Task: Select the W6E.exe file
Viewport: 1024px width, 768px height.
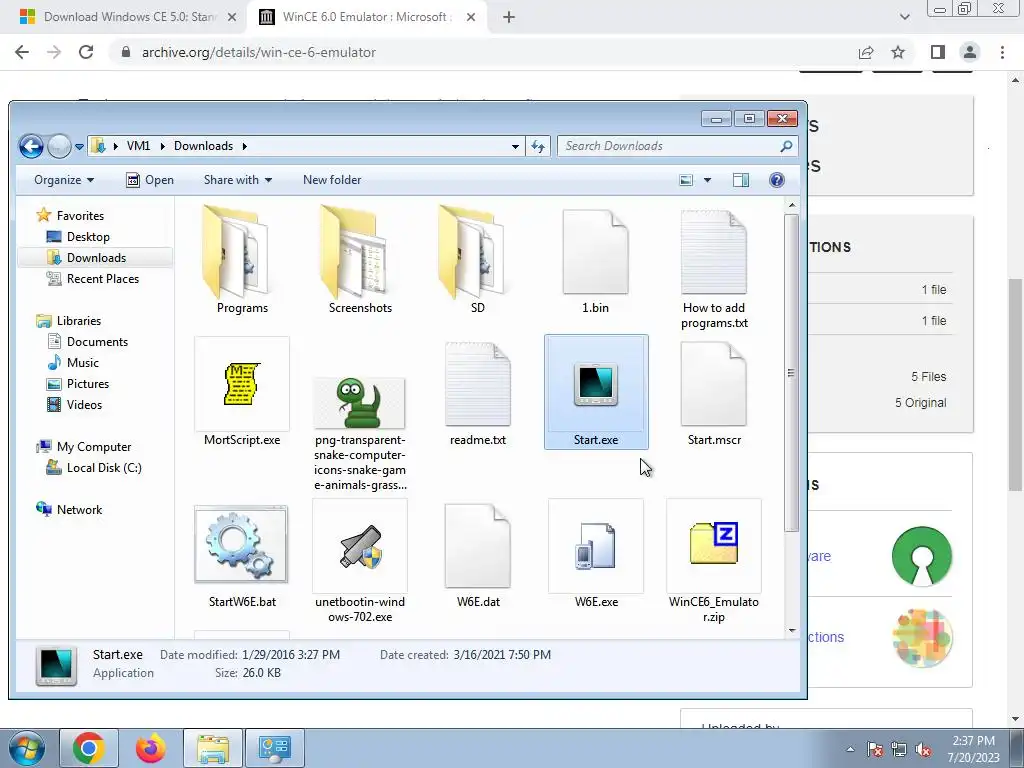Action: coord(596,555)
